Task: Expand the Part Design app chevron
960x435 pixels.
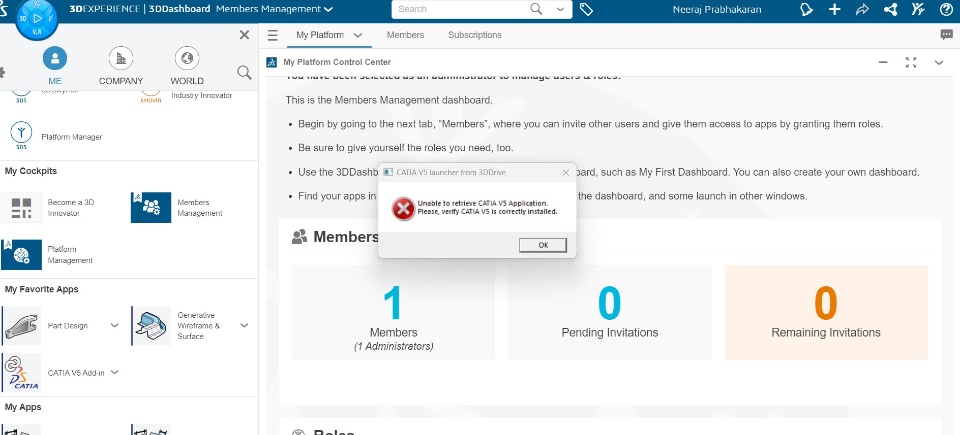Action: [114, 325]
